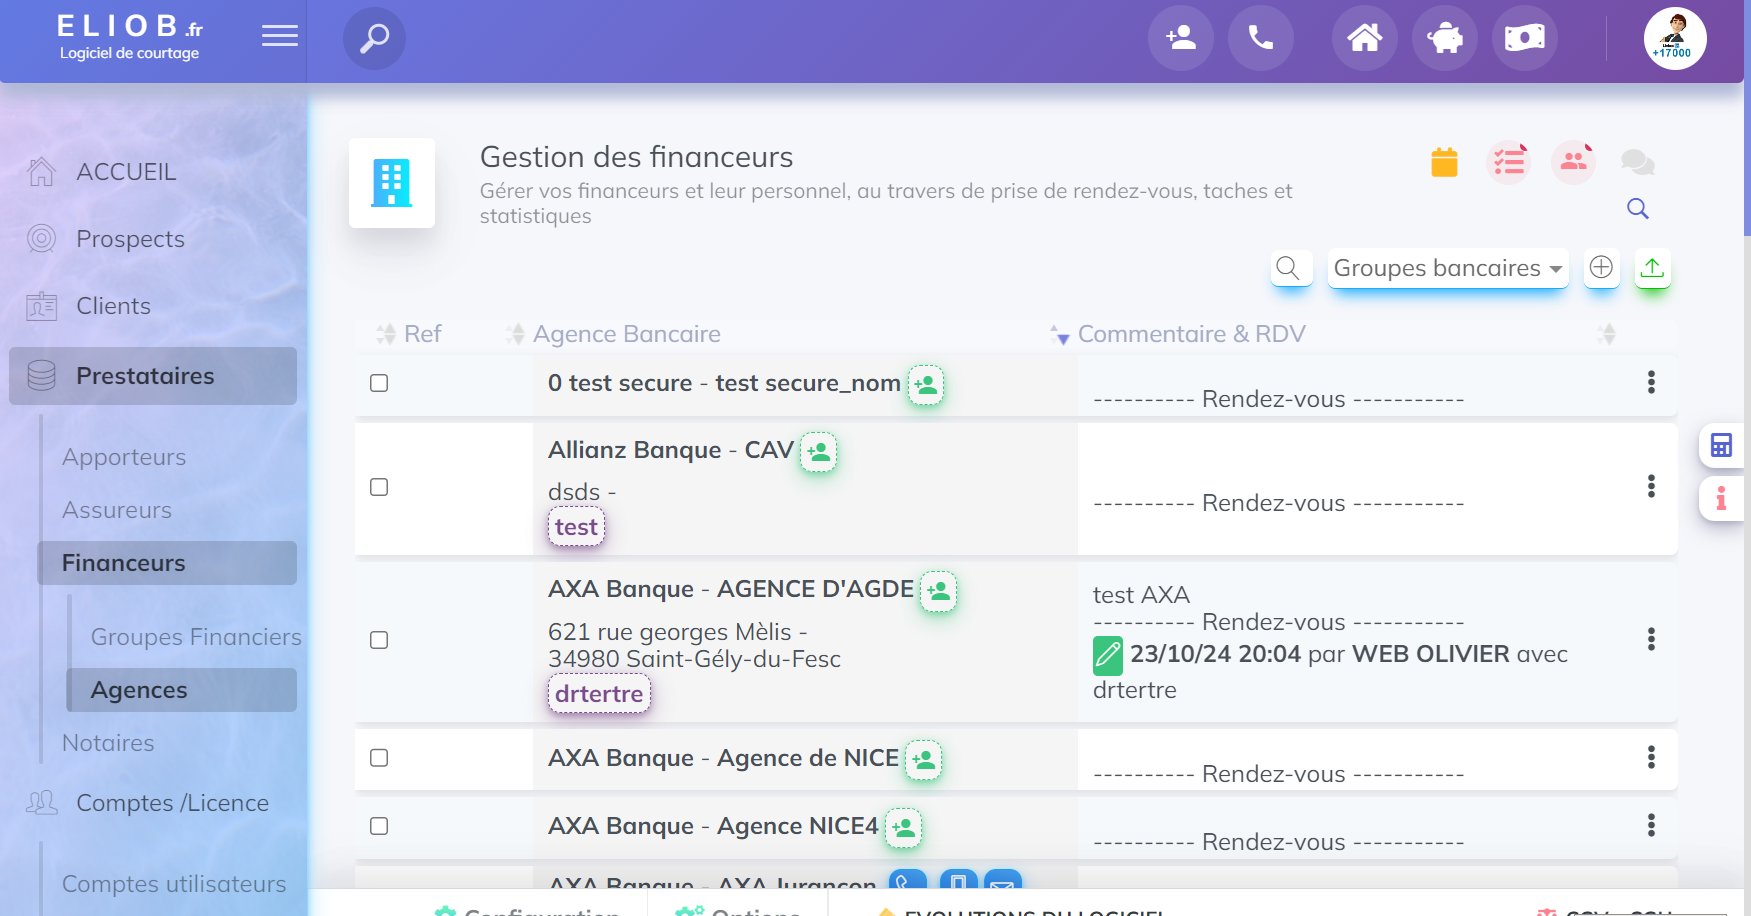This screenshot has height=916, width=1751.
Task: Tick the Agence de NICE row checkbox
Action: (379, 758)
